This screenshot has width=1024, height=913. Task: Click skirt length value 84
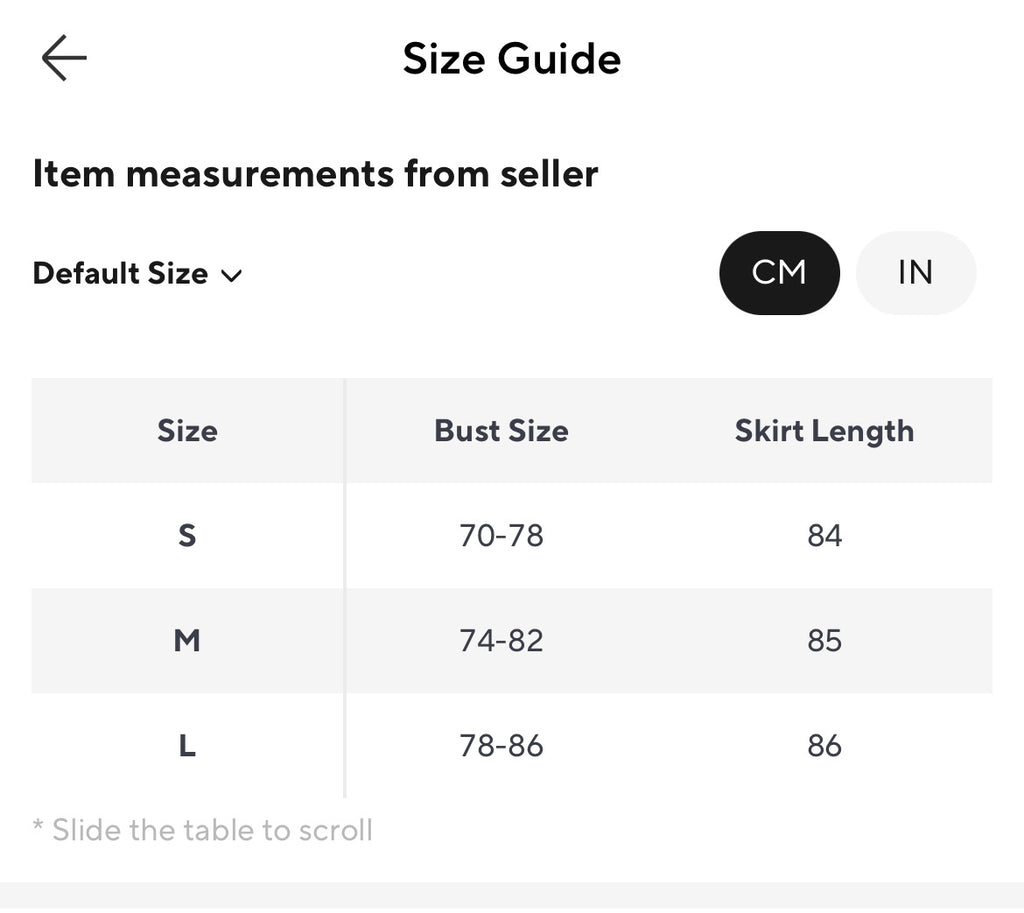(x=825, y=536)
